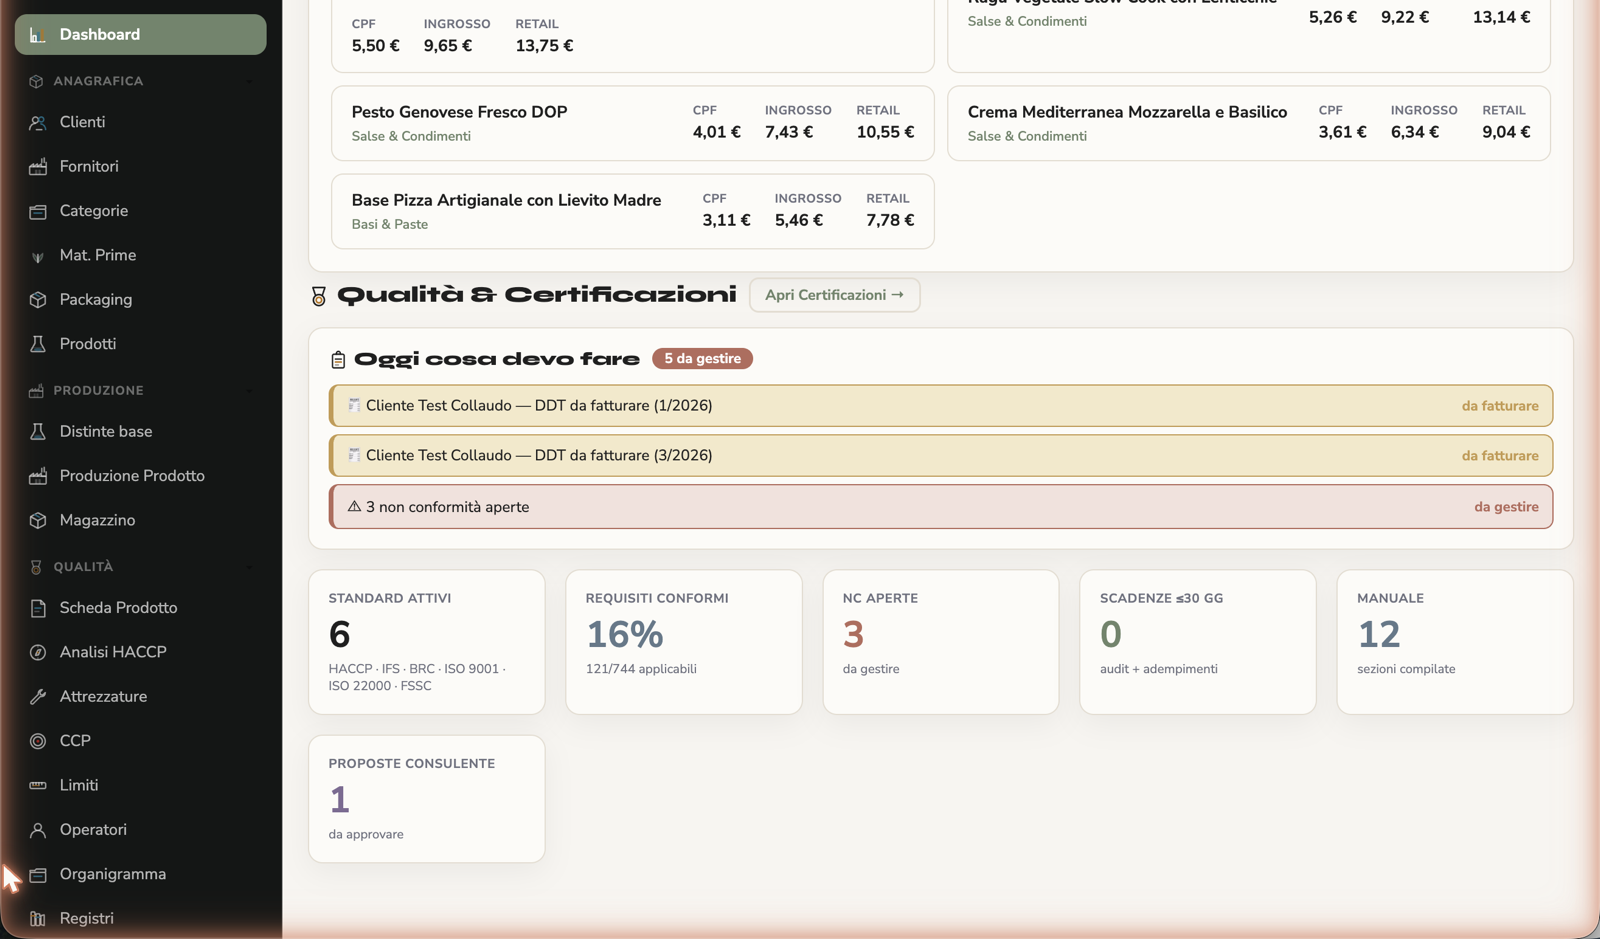Click Crema Mediterranea CPF value 3,61 €
The height and width of the screenshot is (939, 1600).
click(x=1342, y=132)
